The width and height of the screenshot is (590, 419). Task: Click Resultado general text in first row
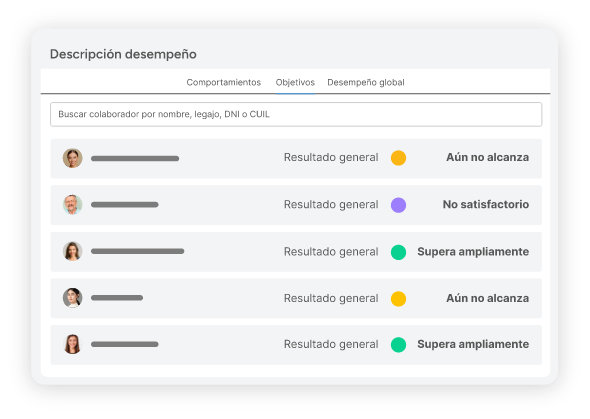pyautogui.click(x=331, y=158)
